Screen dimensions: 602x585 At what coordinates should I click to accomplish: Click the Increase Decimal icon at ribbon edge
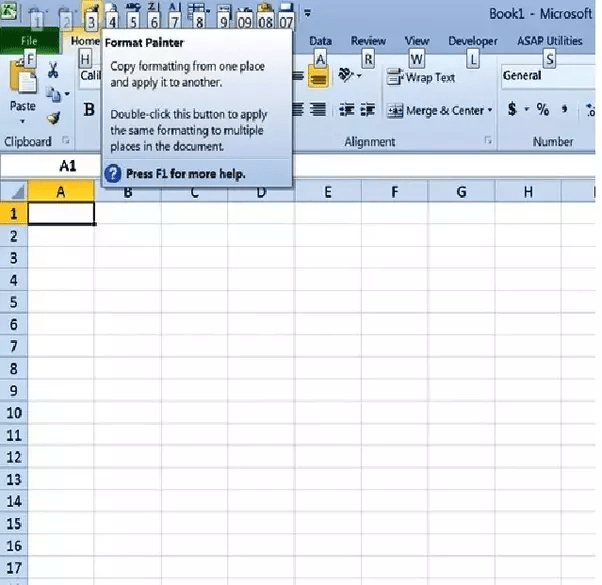coord(590,110)
